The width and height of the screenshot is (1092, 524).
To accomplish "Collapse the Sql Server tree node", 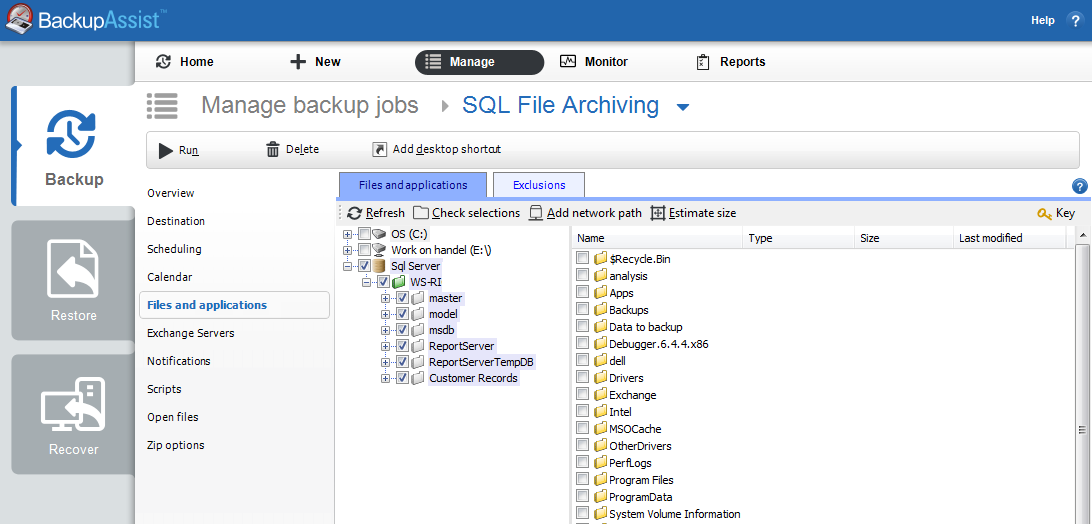I will [347, 266].
